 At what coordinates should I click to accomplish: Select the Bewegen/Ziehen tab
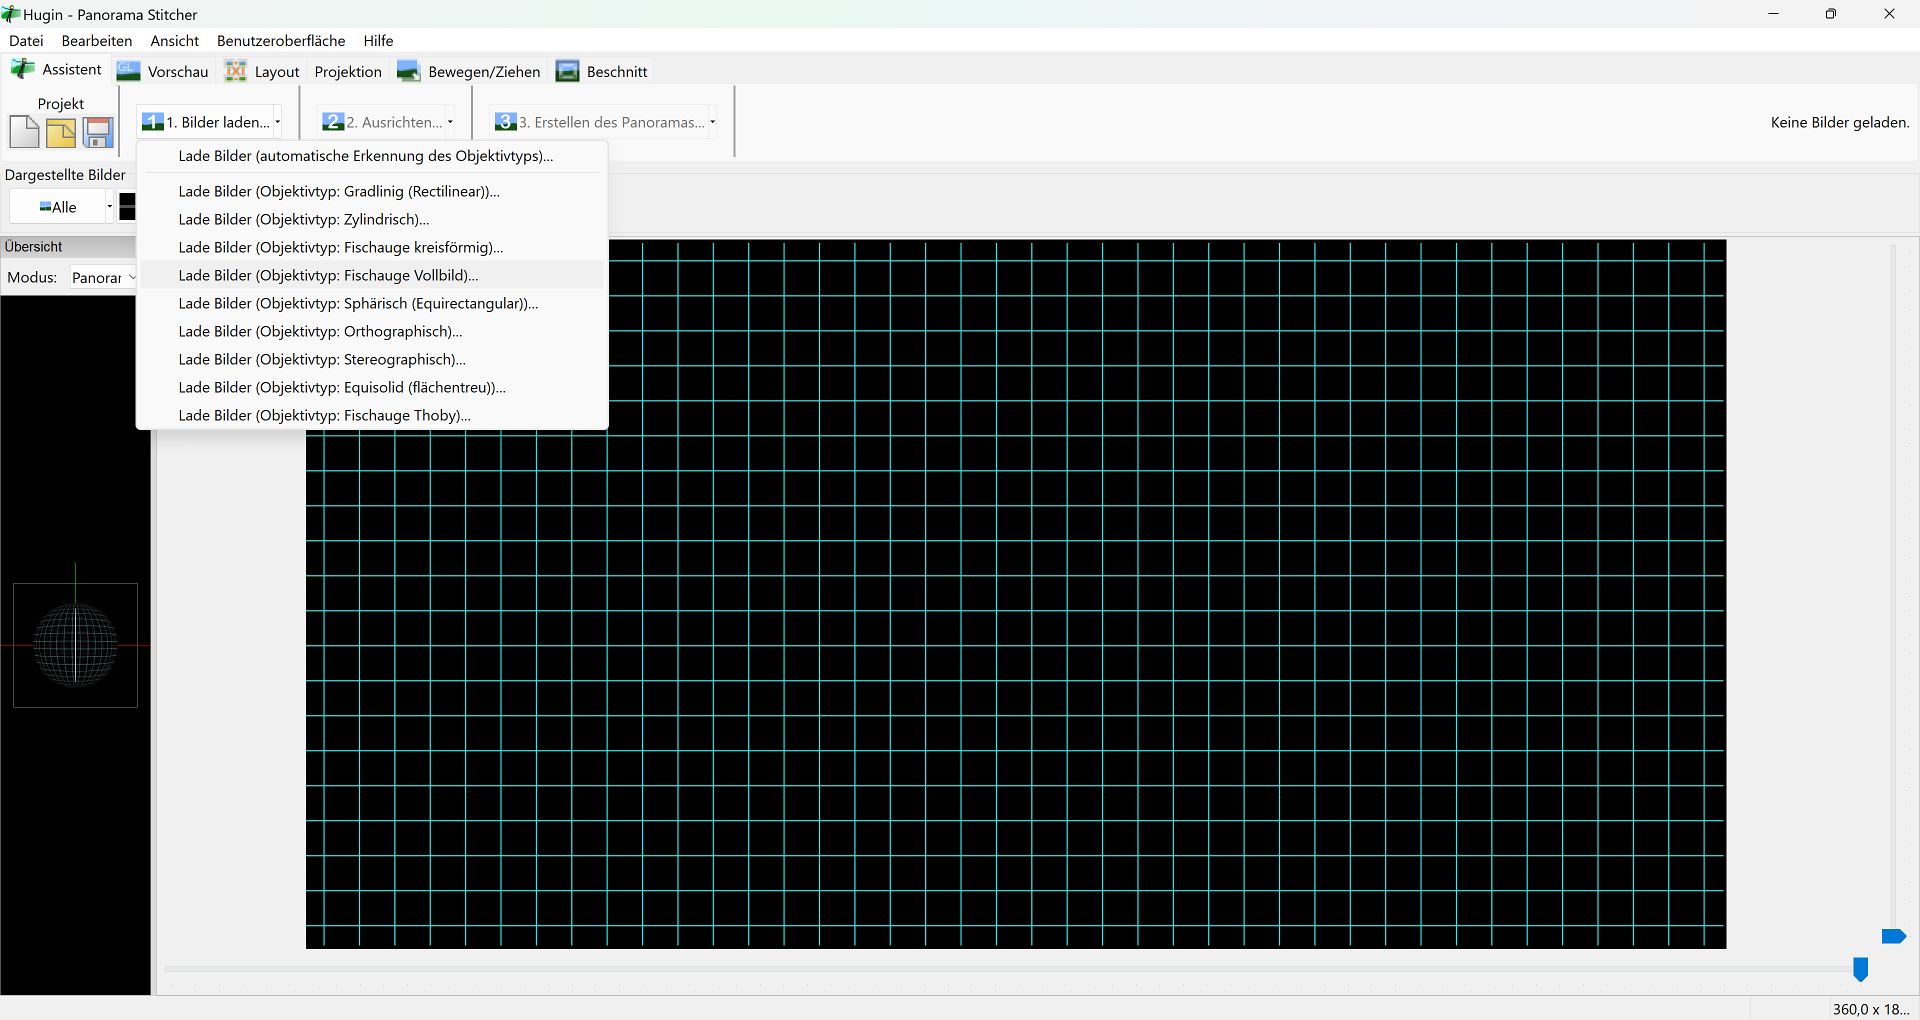469,71
